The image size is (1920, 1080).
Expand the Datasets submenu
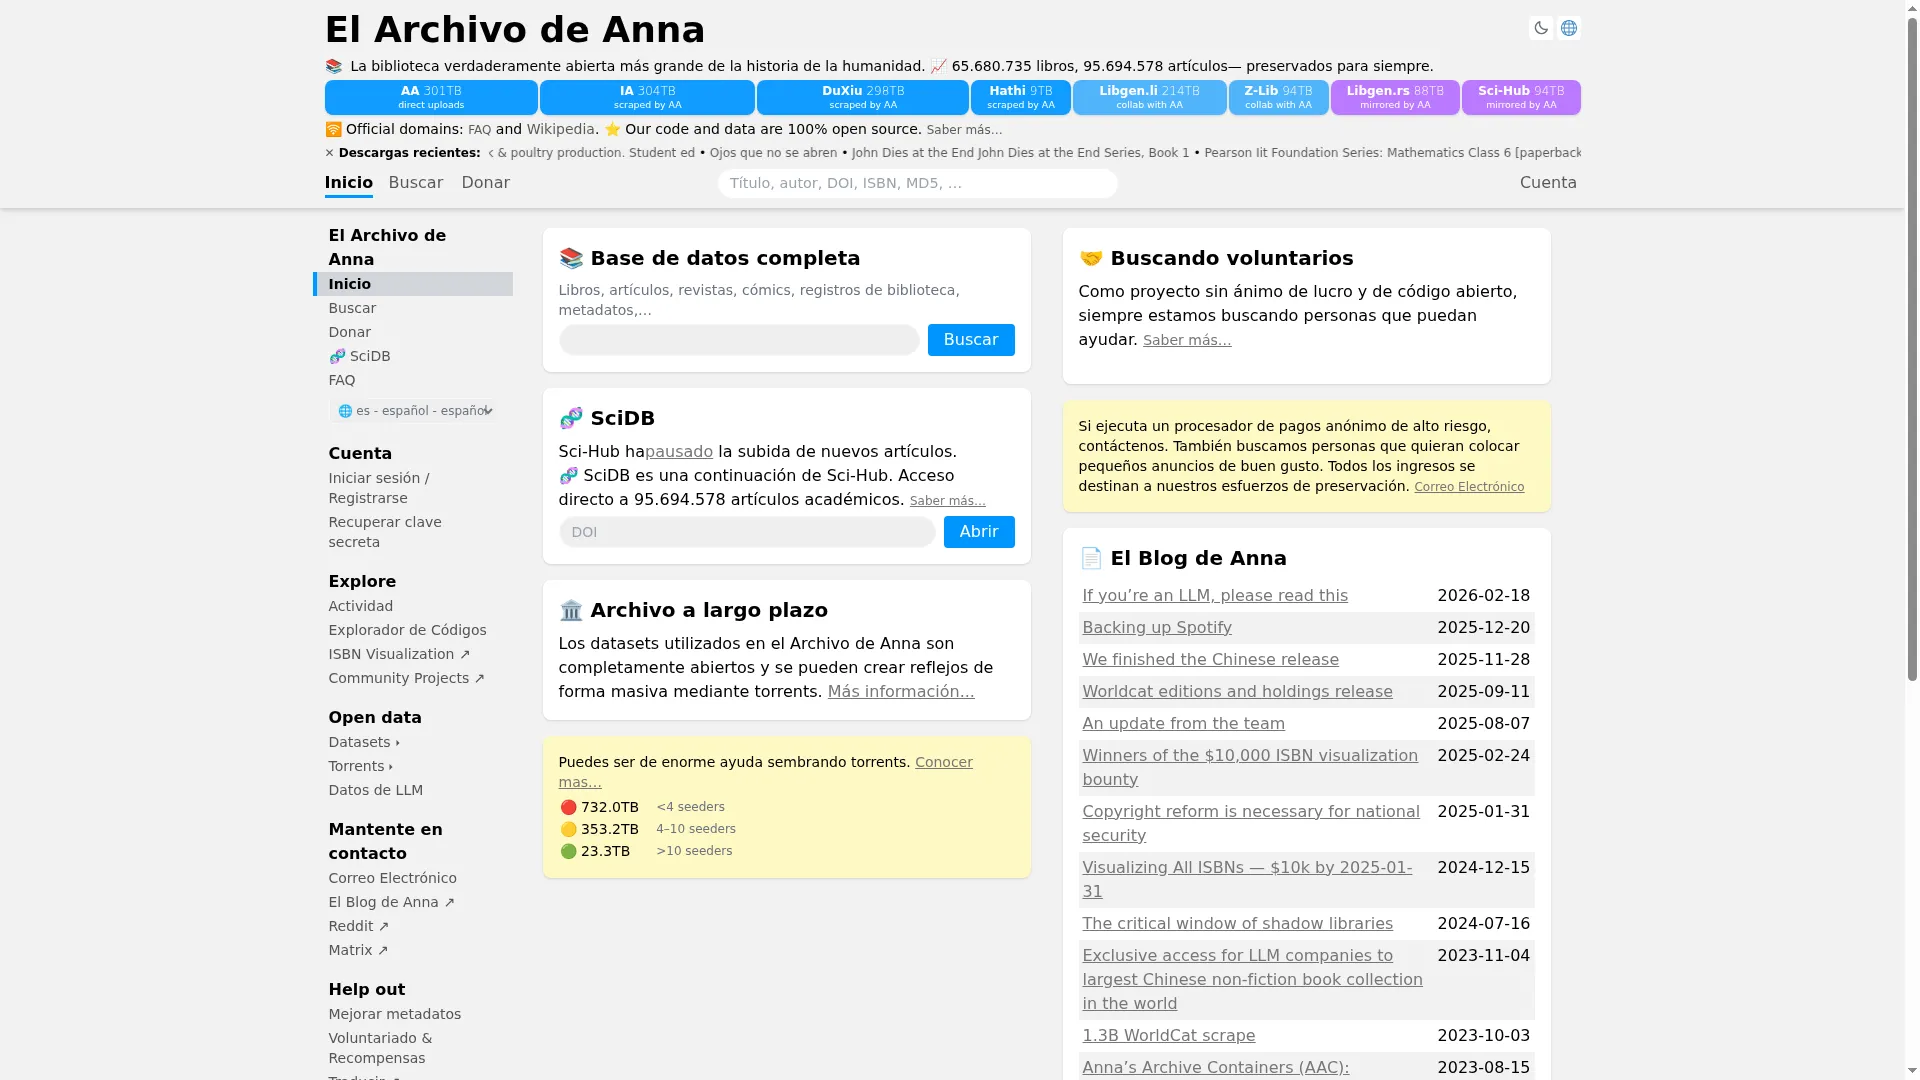[364, 742]
